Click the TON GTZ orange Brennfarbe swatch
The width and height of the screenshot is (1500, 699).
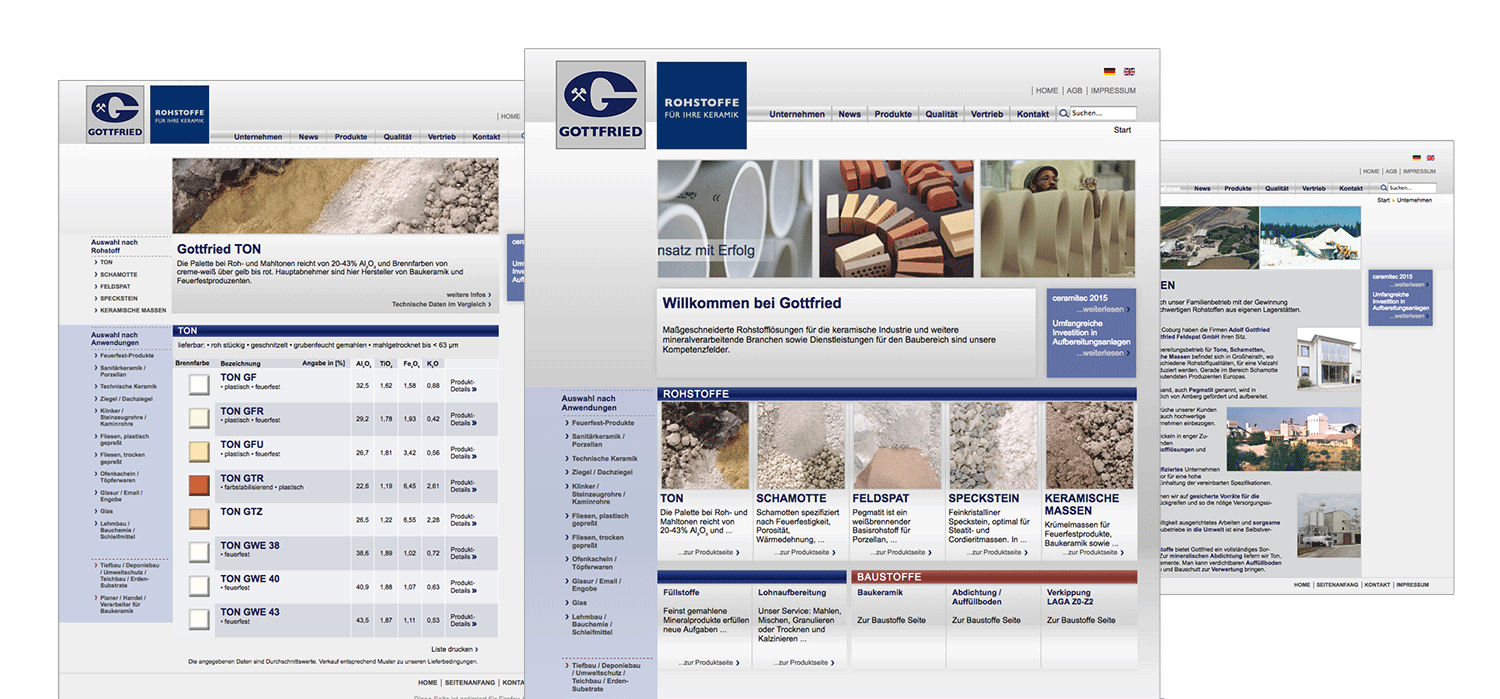point(199,519)
